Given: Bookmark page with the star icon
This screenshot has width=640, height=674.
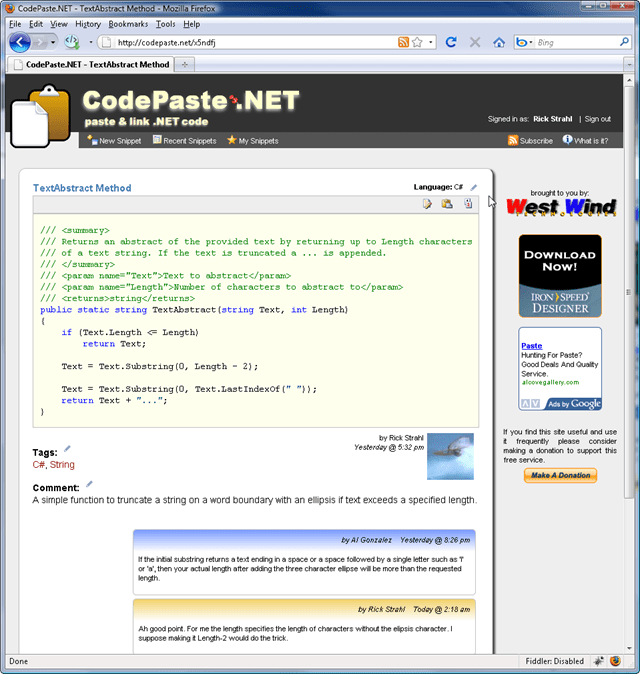Looking at the screenshot, I should 417,42.
